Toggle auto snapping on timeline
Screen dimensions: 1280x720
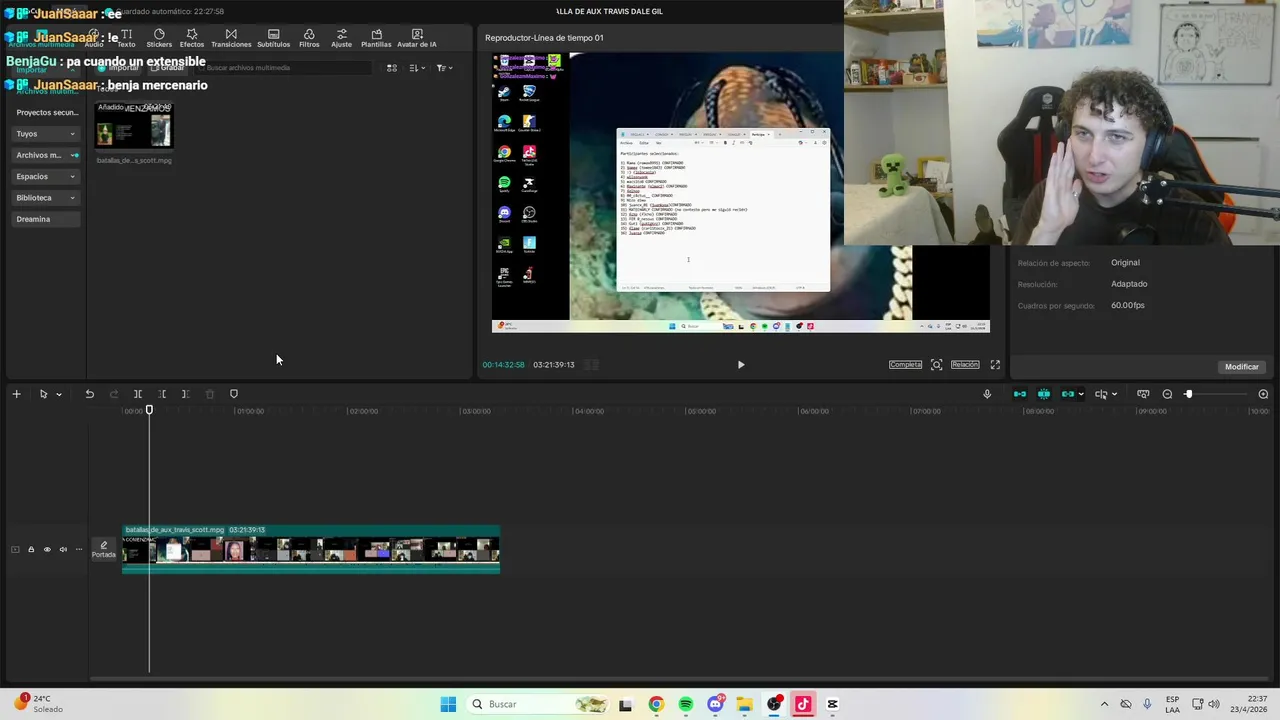tap(1044, 394)
